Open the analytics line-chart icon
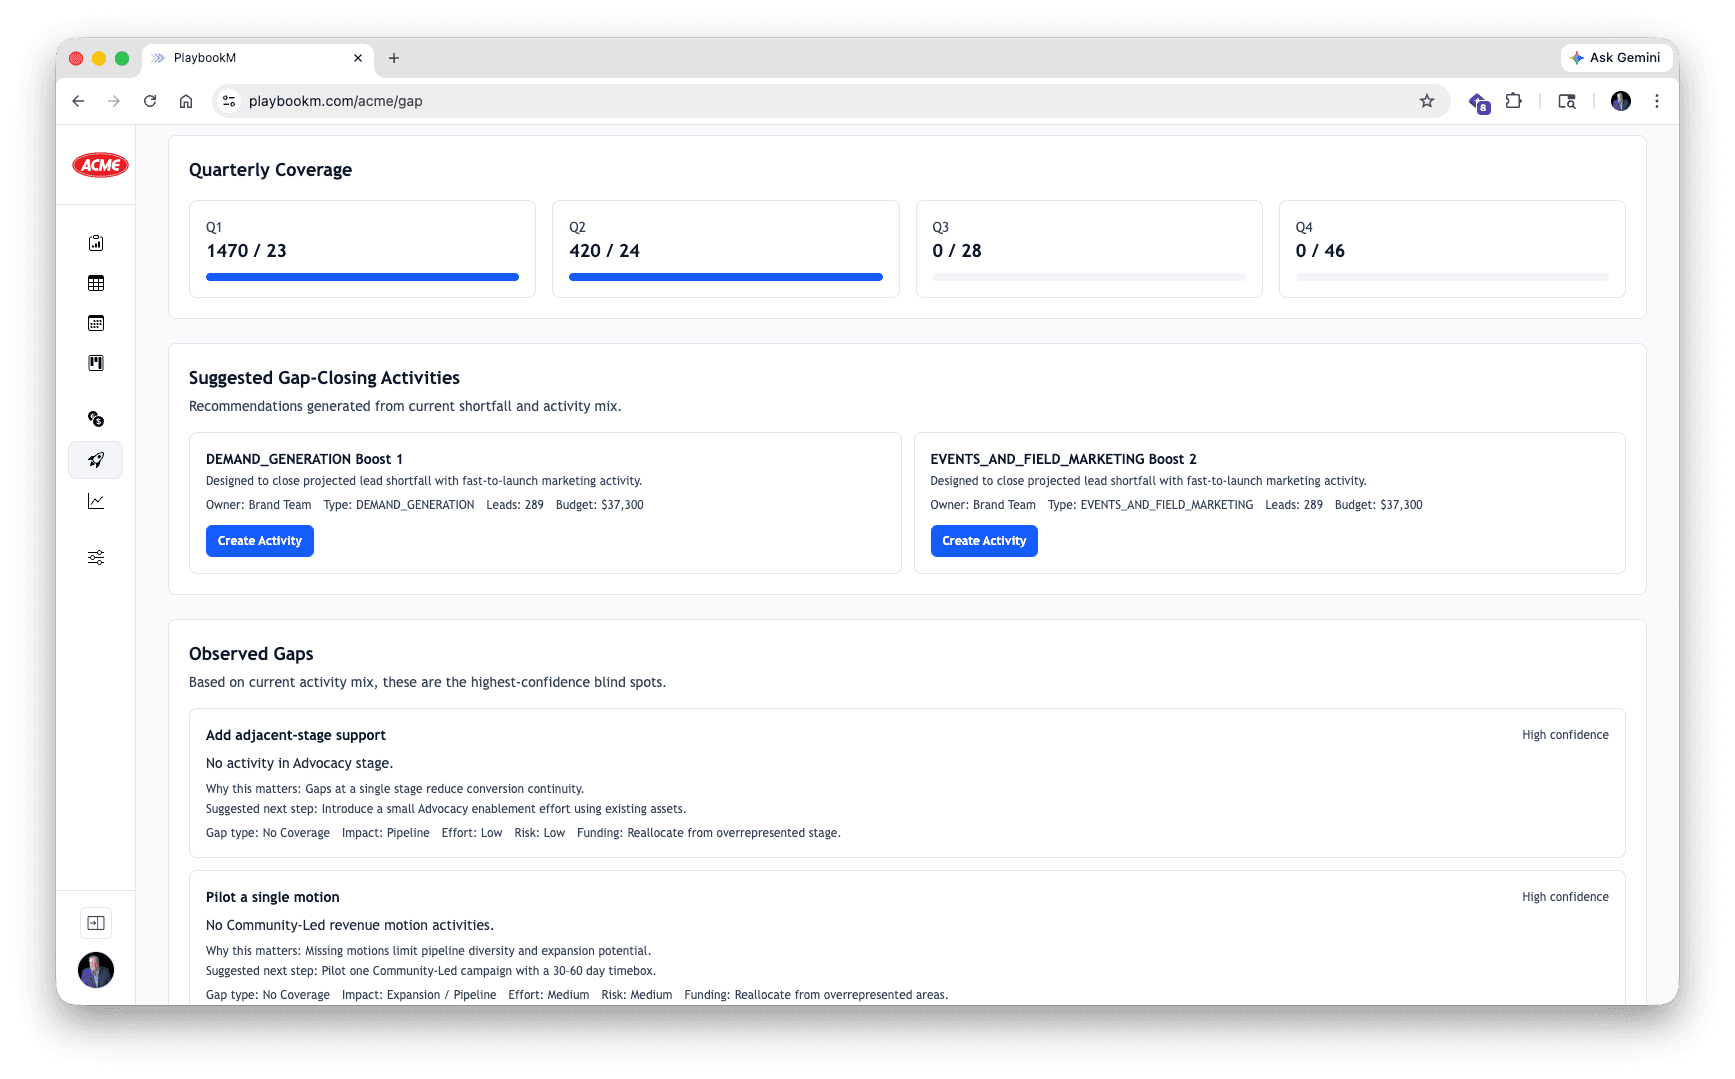This screenshot has height=1079, width=1735. (x=95, y=501)
